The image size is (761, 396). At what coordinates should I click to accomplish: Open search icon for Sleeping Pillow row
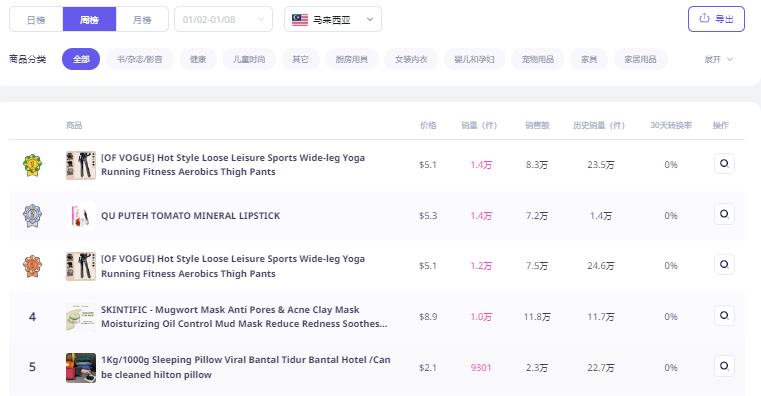pyautogui.click(x=724, y=366)
